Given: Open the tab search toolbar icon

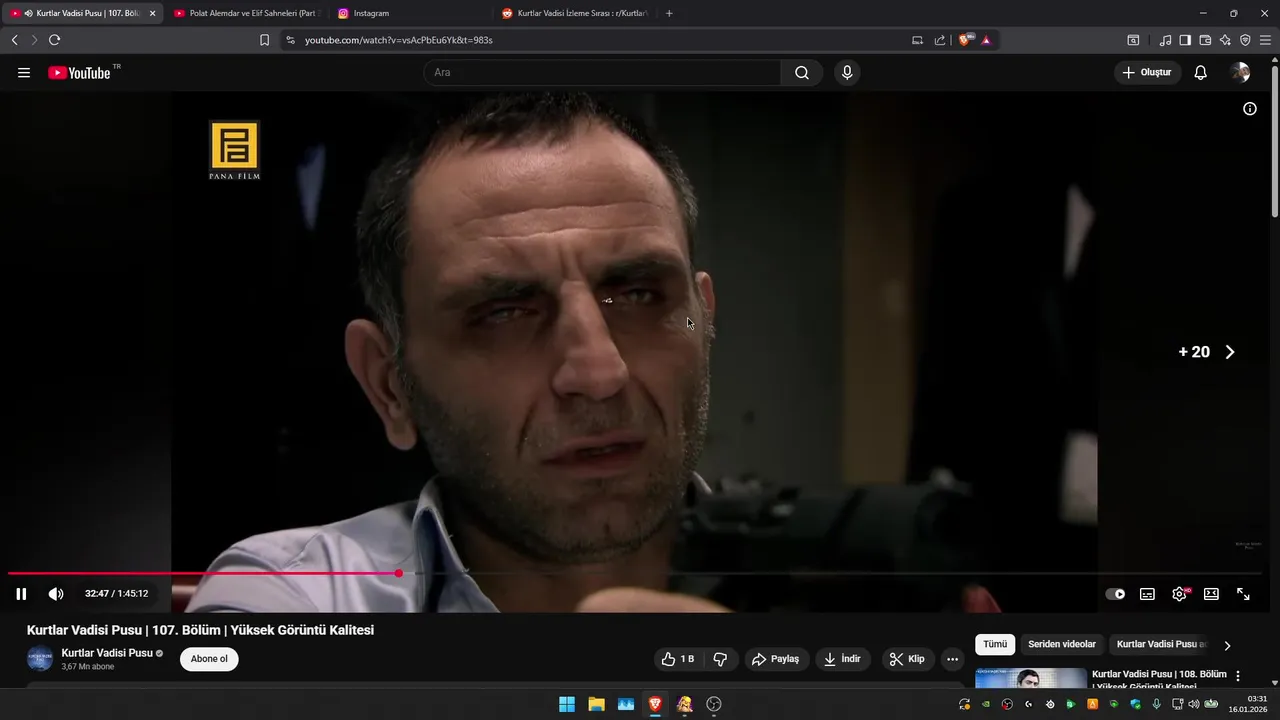Looking at the screenshot, I should (1133, 40).
